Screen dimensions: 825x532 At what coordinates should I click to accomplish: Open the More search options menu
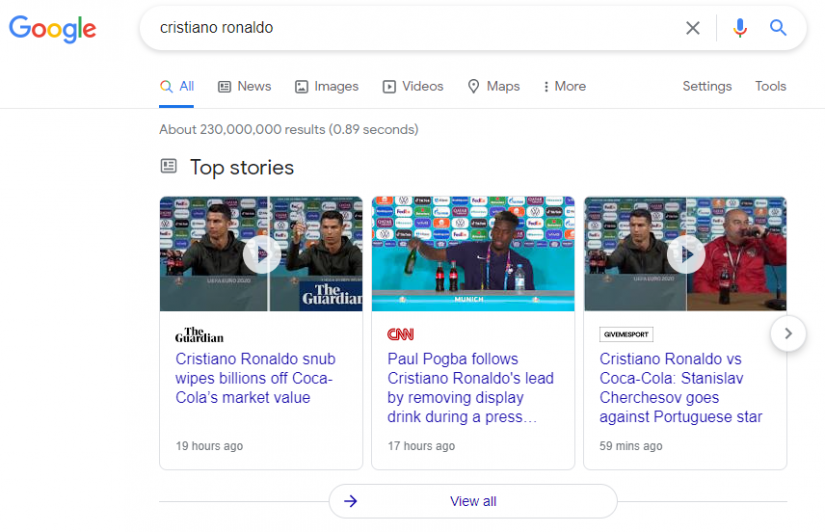pos(565,86)
